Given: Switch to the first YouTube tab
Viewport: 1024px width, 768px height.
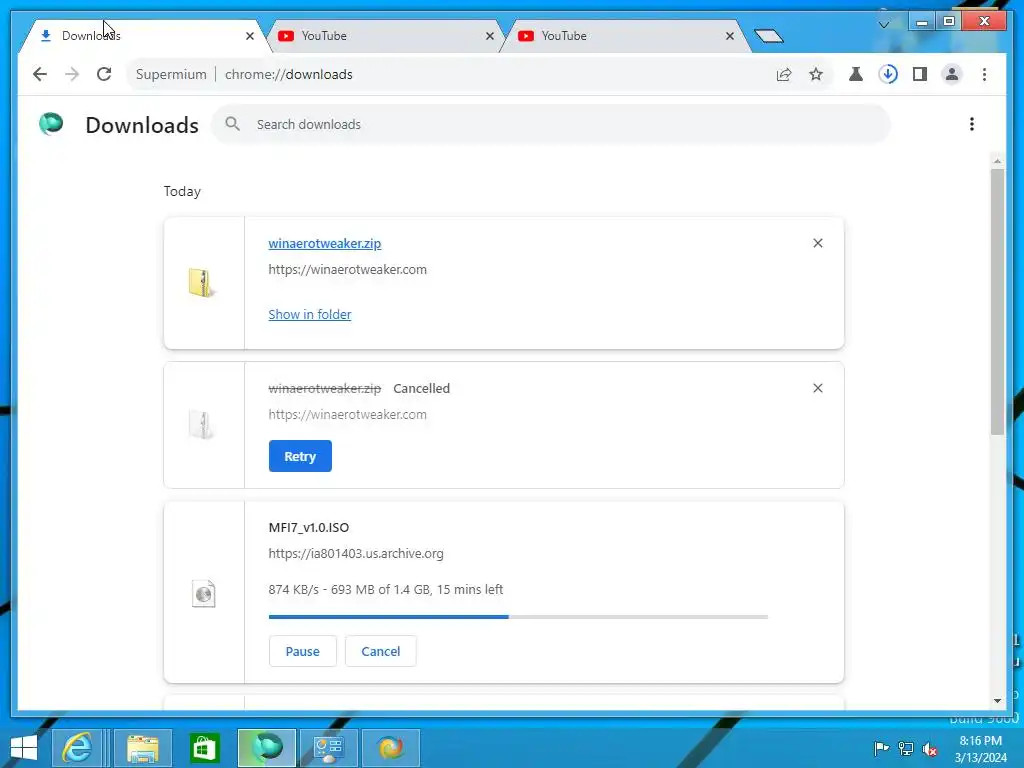Looking at the screenshot, I should click(385, 36).
